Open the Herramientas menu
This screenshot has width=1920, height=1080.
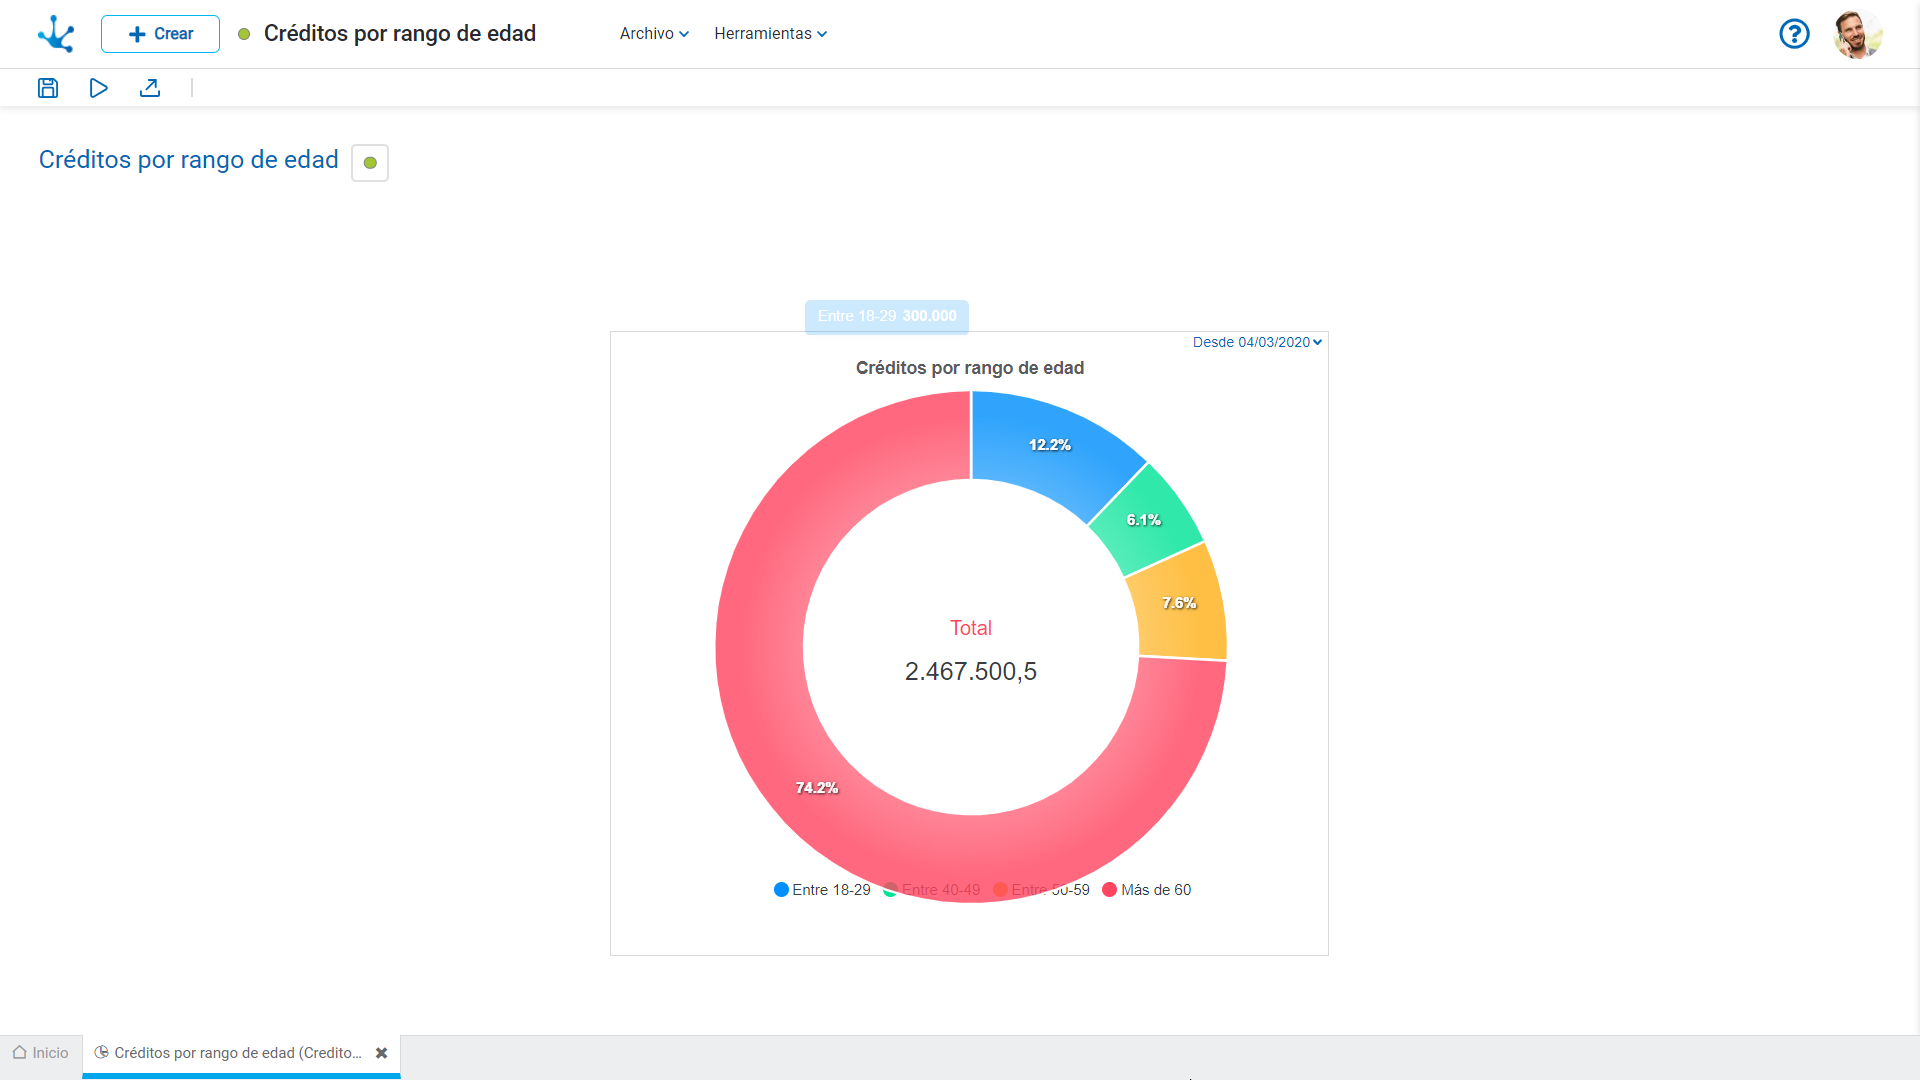tap(770, 34)
